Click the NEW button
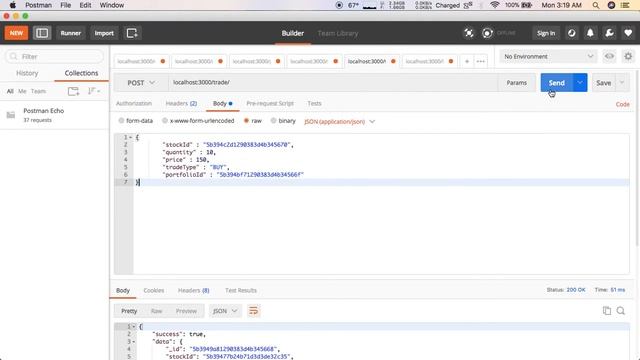Image resolution: width=640 pixels, height=360 pixels. tap(16, 33)
